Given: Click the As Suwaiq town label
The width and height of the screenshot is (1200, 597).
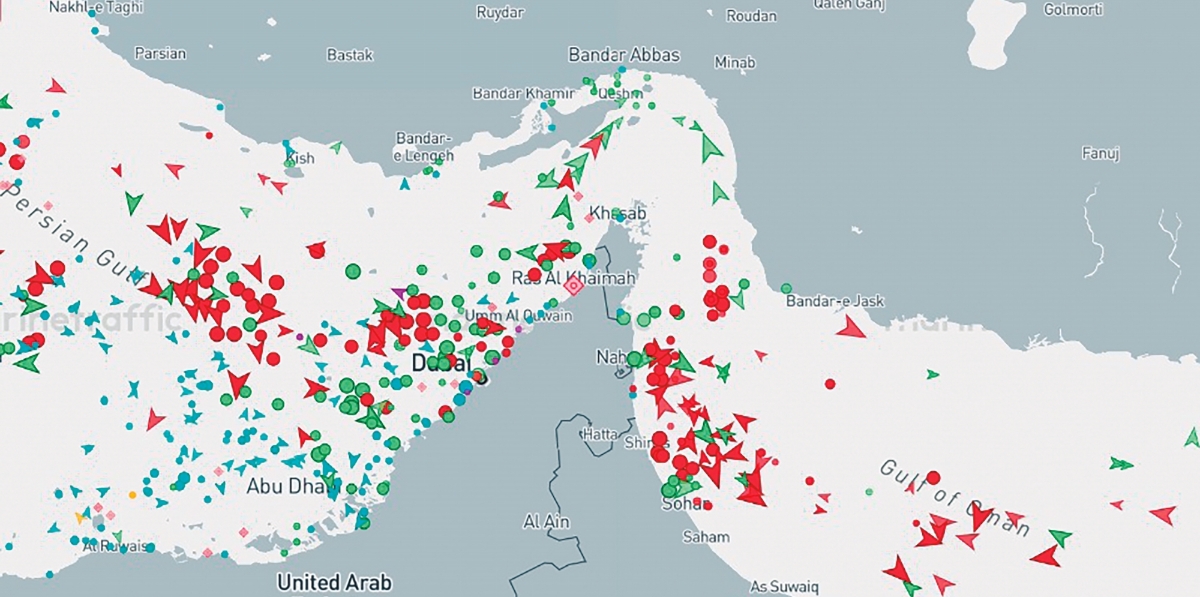Looking at the screenshot, I should tap(785, 586).
